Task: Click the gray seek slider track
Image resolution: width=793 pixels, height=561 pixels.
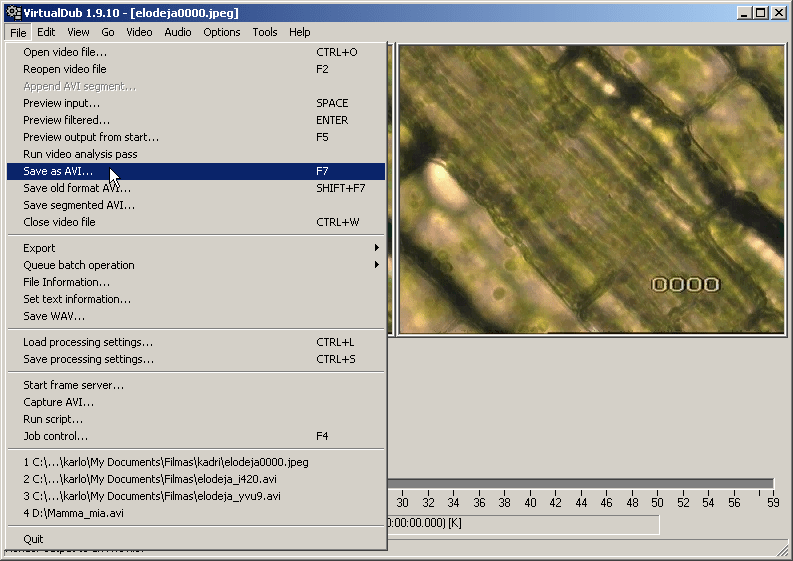Action: pyautogui.click(x=580, y=484)
